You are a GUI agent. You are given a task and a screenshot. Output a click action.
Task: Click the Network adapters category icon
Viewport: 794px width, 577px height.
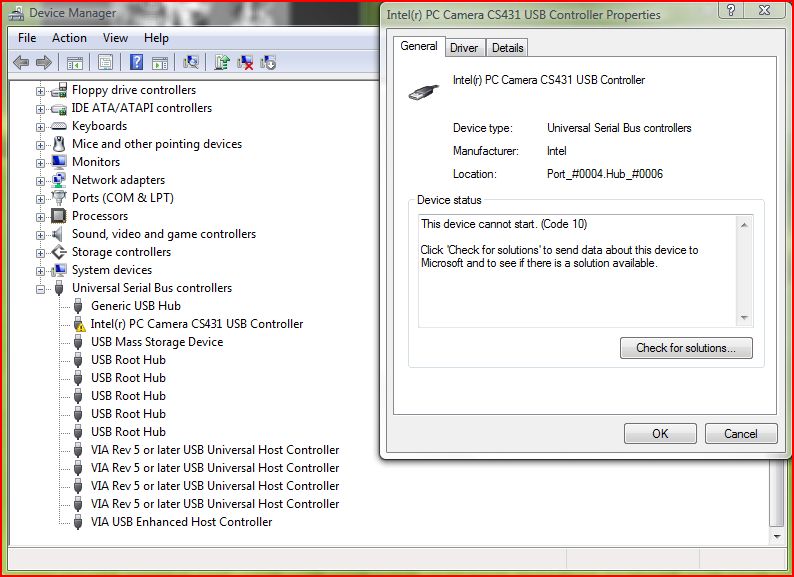[59, 180]
